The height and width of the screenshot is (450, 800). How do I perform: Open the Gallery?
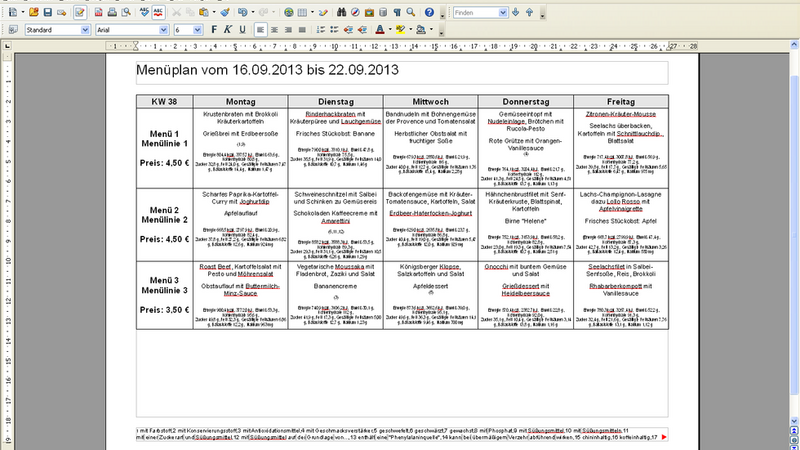[369, 12]
